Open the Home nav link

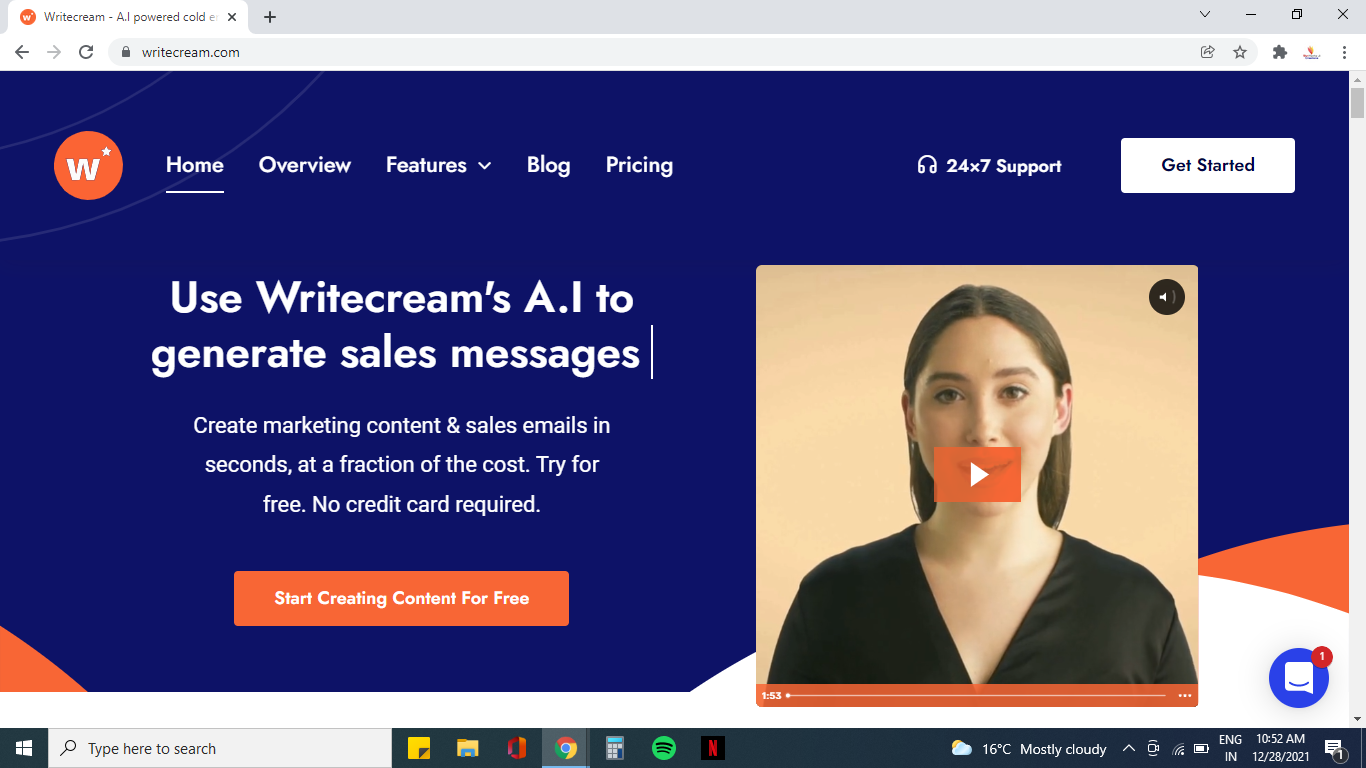[195, 165]
